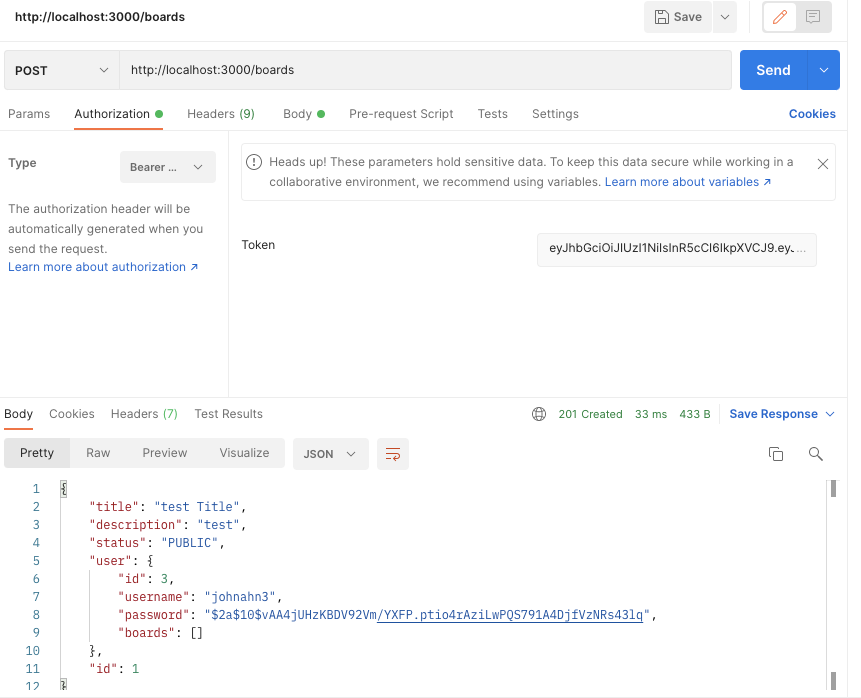Click the "boards" key on line 9

(146, 633)
